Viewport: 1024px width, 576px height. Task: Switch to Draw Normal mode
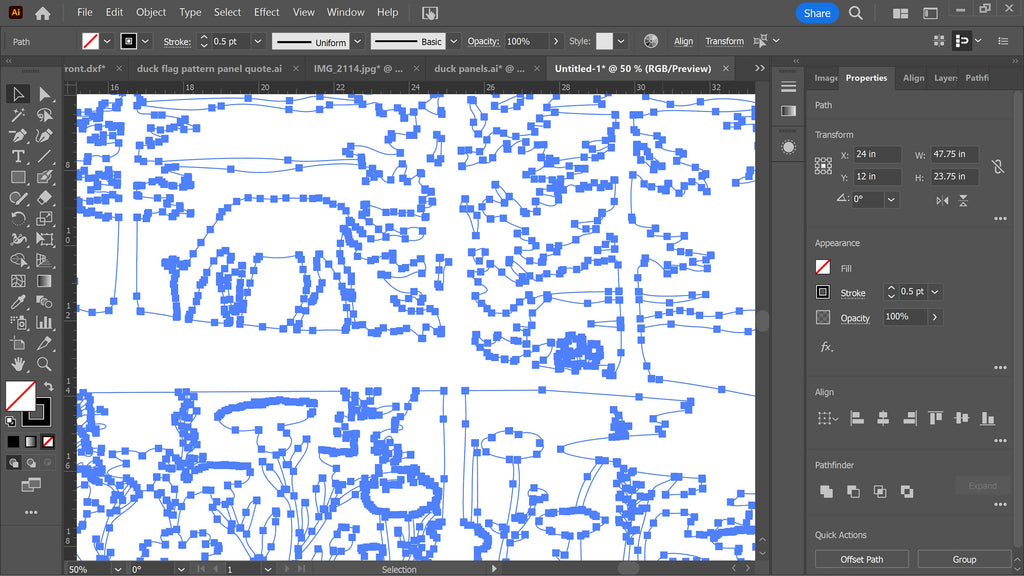[14, 463]
